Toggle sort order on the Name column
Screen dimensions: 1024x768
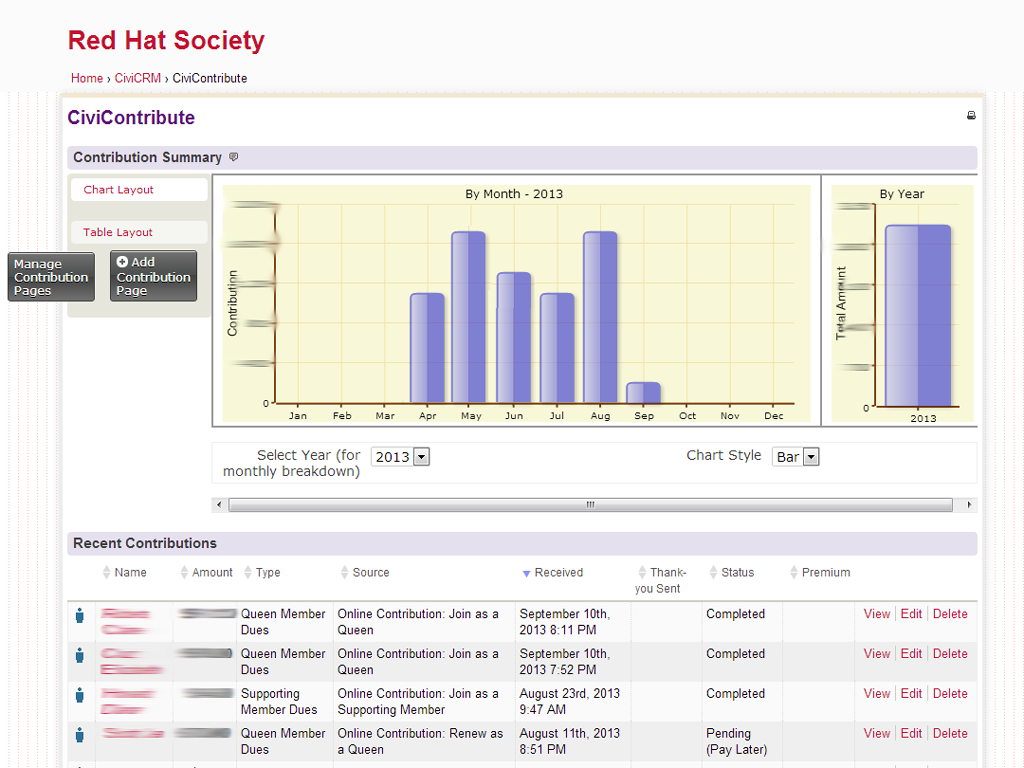107,572
